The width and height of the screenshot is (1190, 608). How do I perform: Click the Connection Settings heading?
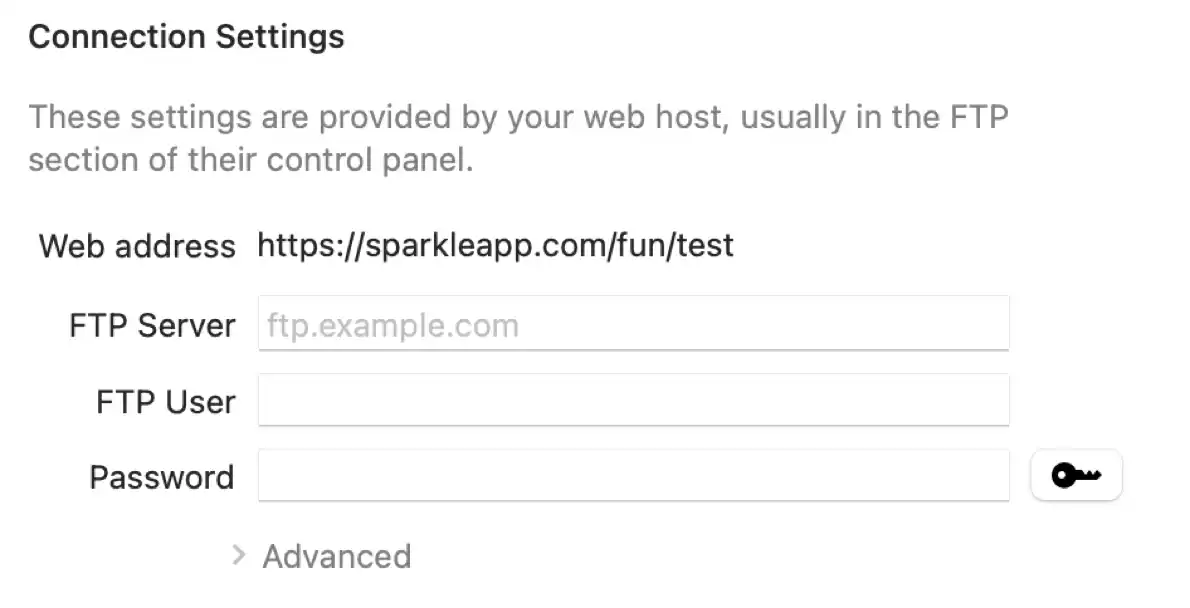point(186,37)
